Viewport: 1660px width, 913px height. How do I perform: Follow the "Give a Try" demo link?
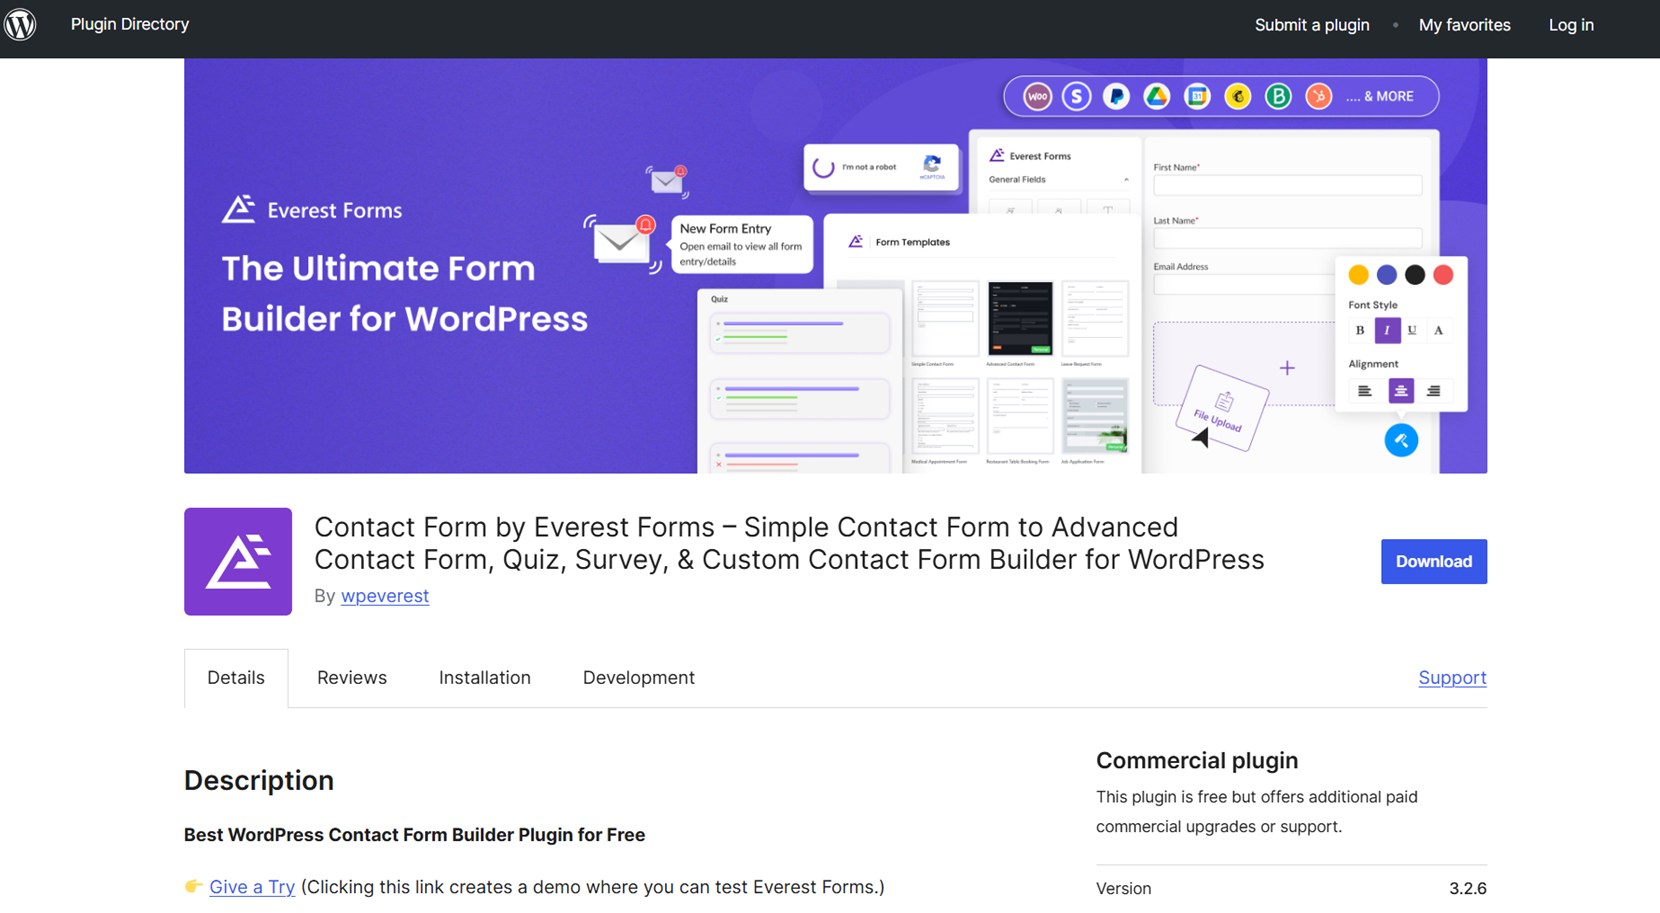tap(251, 887)
